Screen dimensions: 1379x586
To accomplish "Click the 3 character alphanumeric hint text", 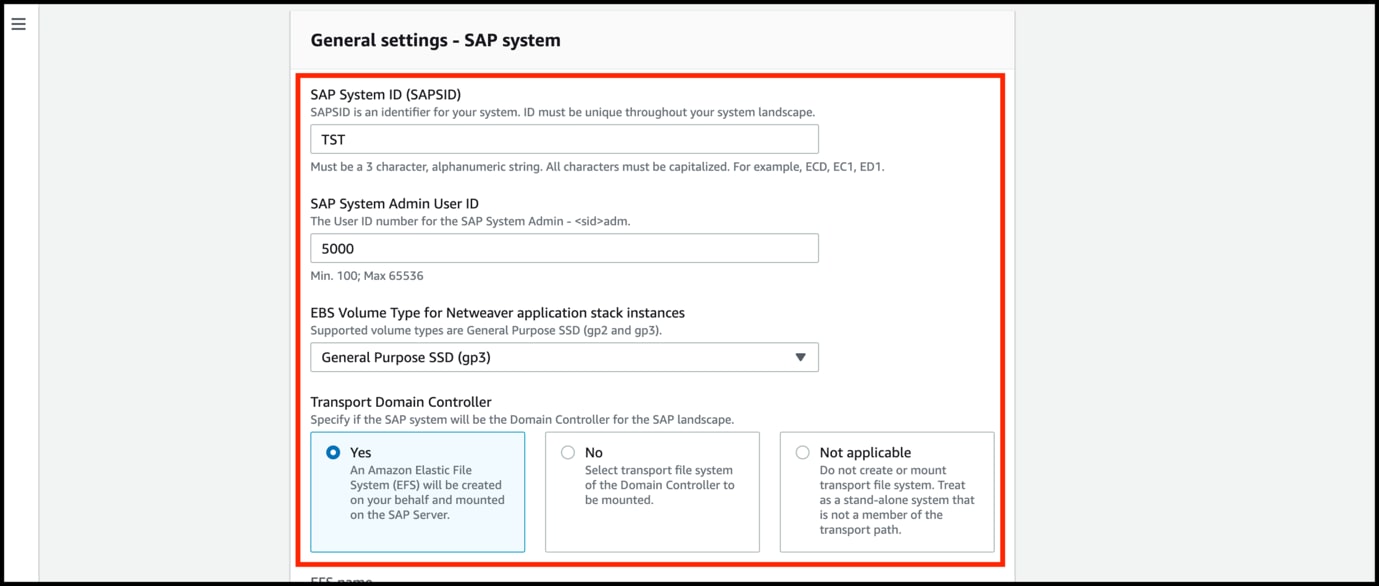I will point(597,167).
